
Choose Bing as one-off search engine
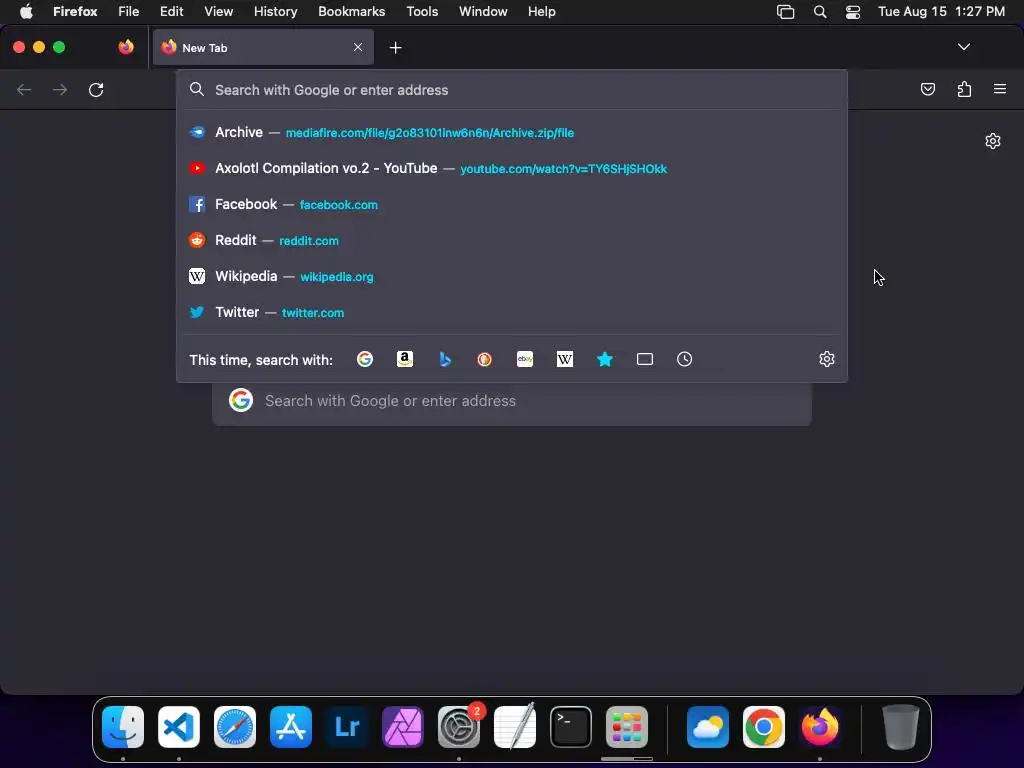(445, 359)
